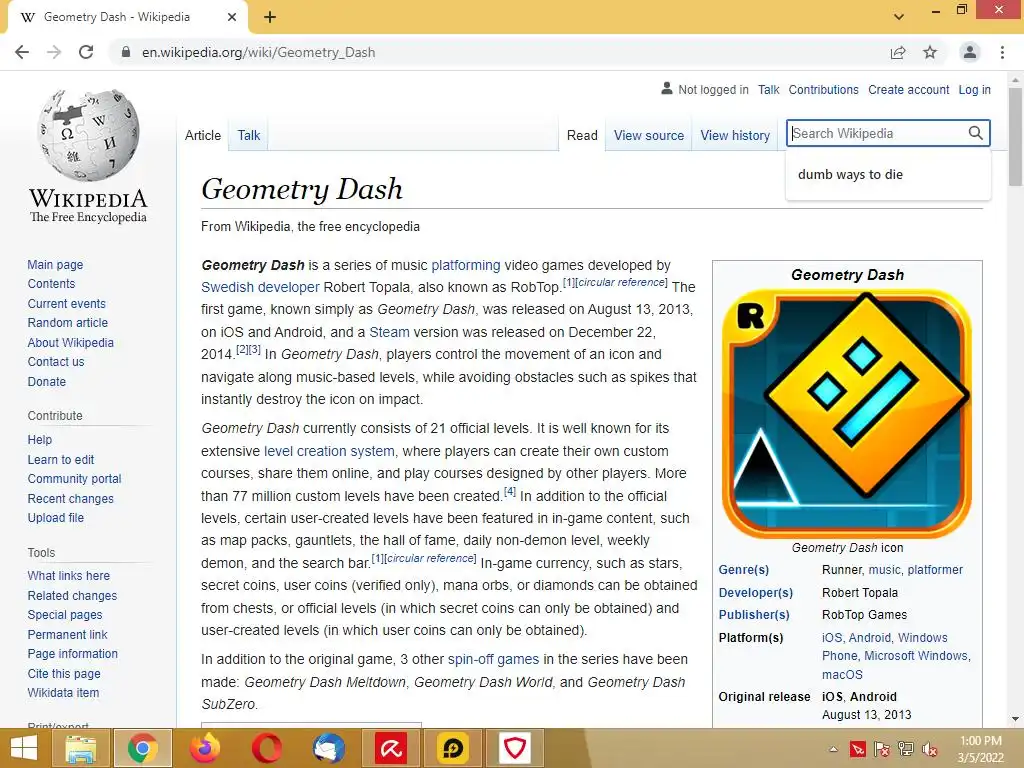The image size is (1024, 768).
Task: Open Upload file sidebar link
Action: pyautogui.click(x=56, y=517)
